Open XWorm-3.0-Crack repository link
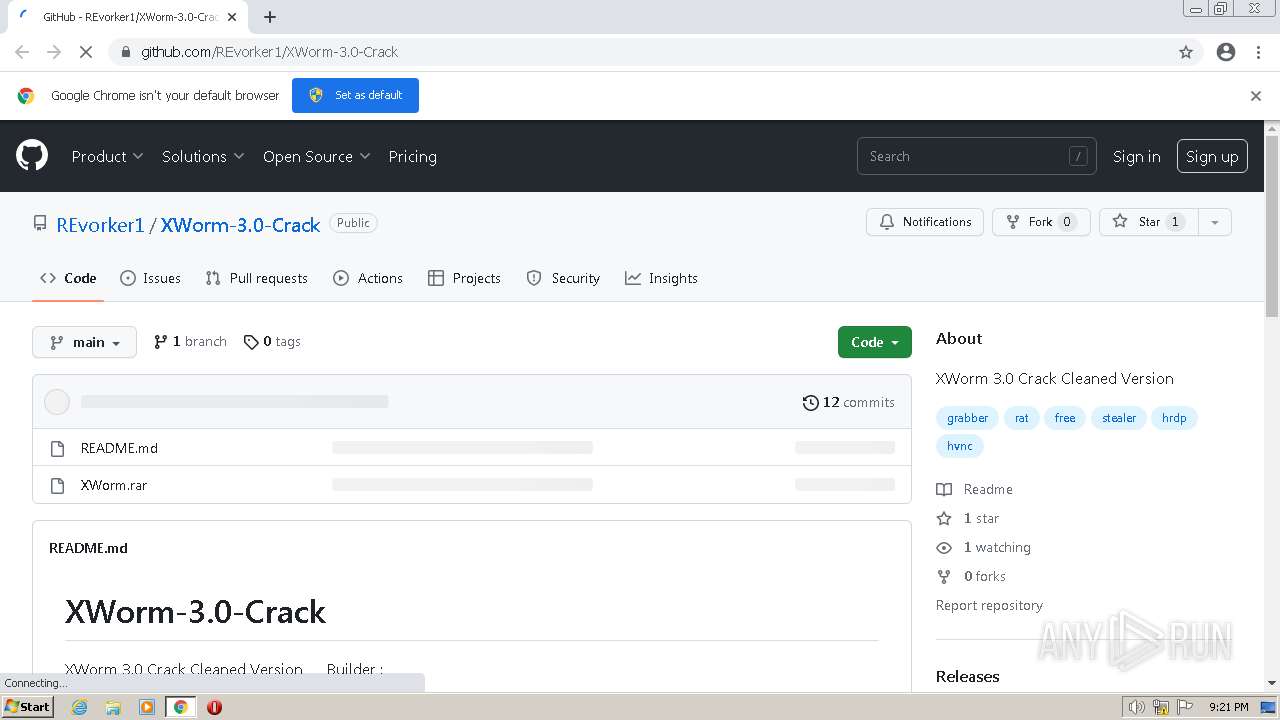Image resolution: width=1280 pixels, height=720 pixels. [240, 225]
